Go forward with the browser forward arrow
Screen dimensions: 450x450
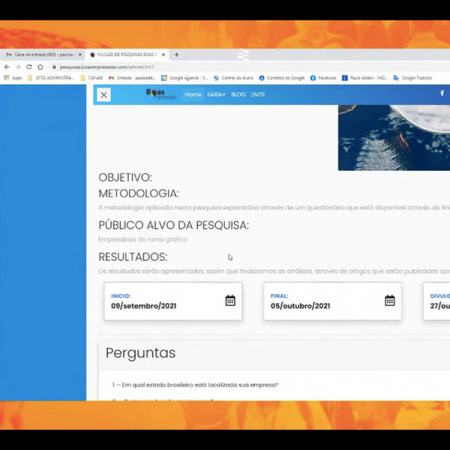[x=18, y=67]
